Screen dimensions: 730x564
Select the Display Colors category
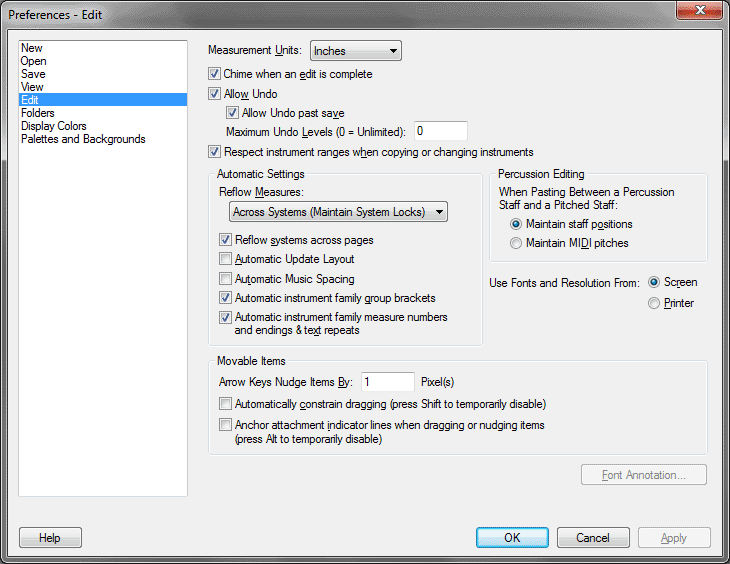54,126
